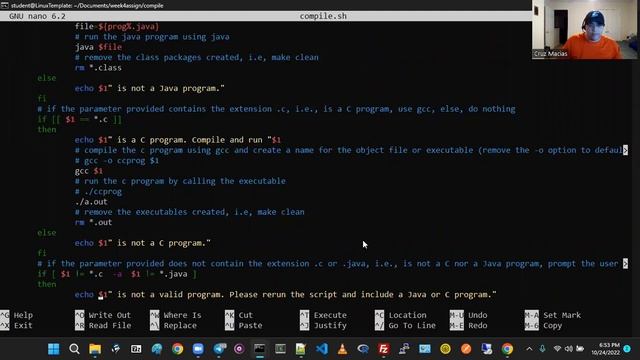Click the Copy shortcut label
This screenshot has width=640, height=360.
pyautogui.click(x=552, y=326)
